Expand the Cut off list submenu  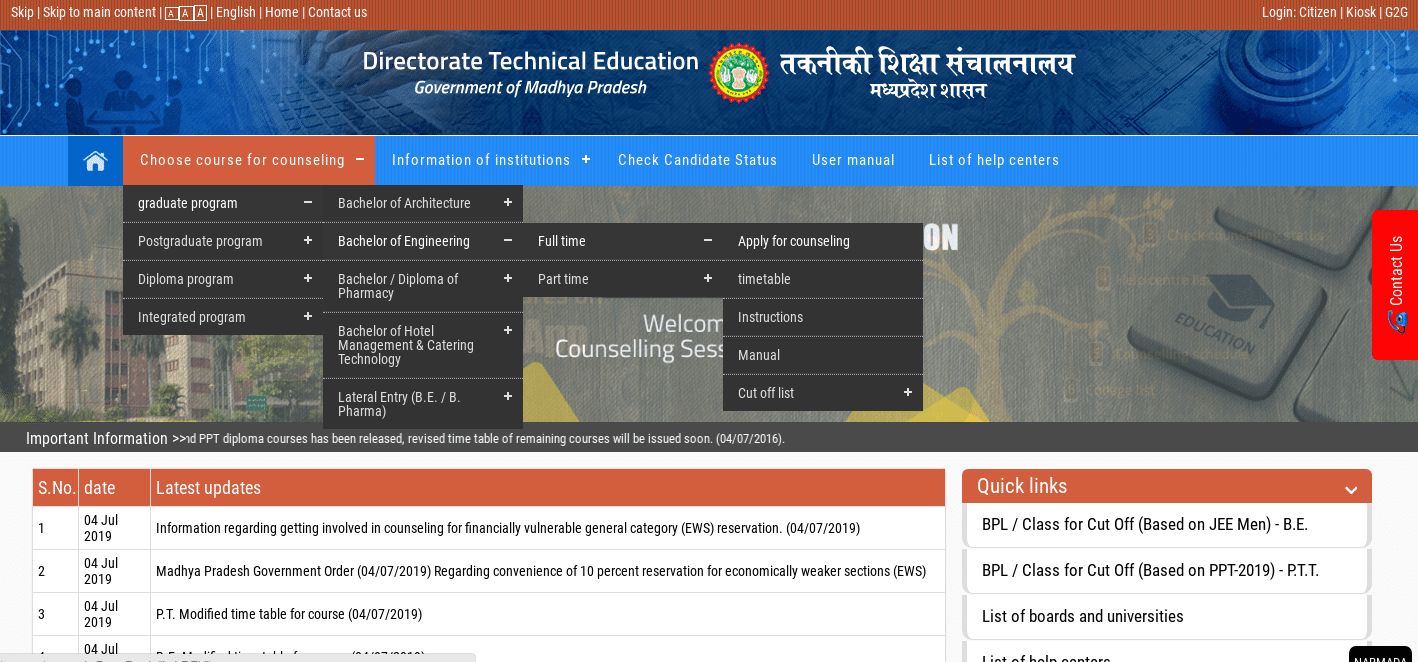907,392
